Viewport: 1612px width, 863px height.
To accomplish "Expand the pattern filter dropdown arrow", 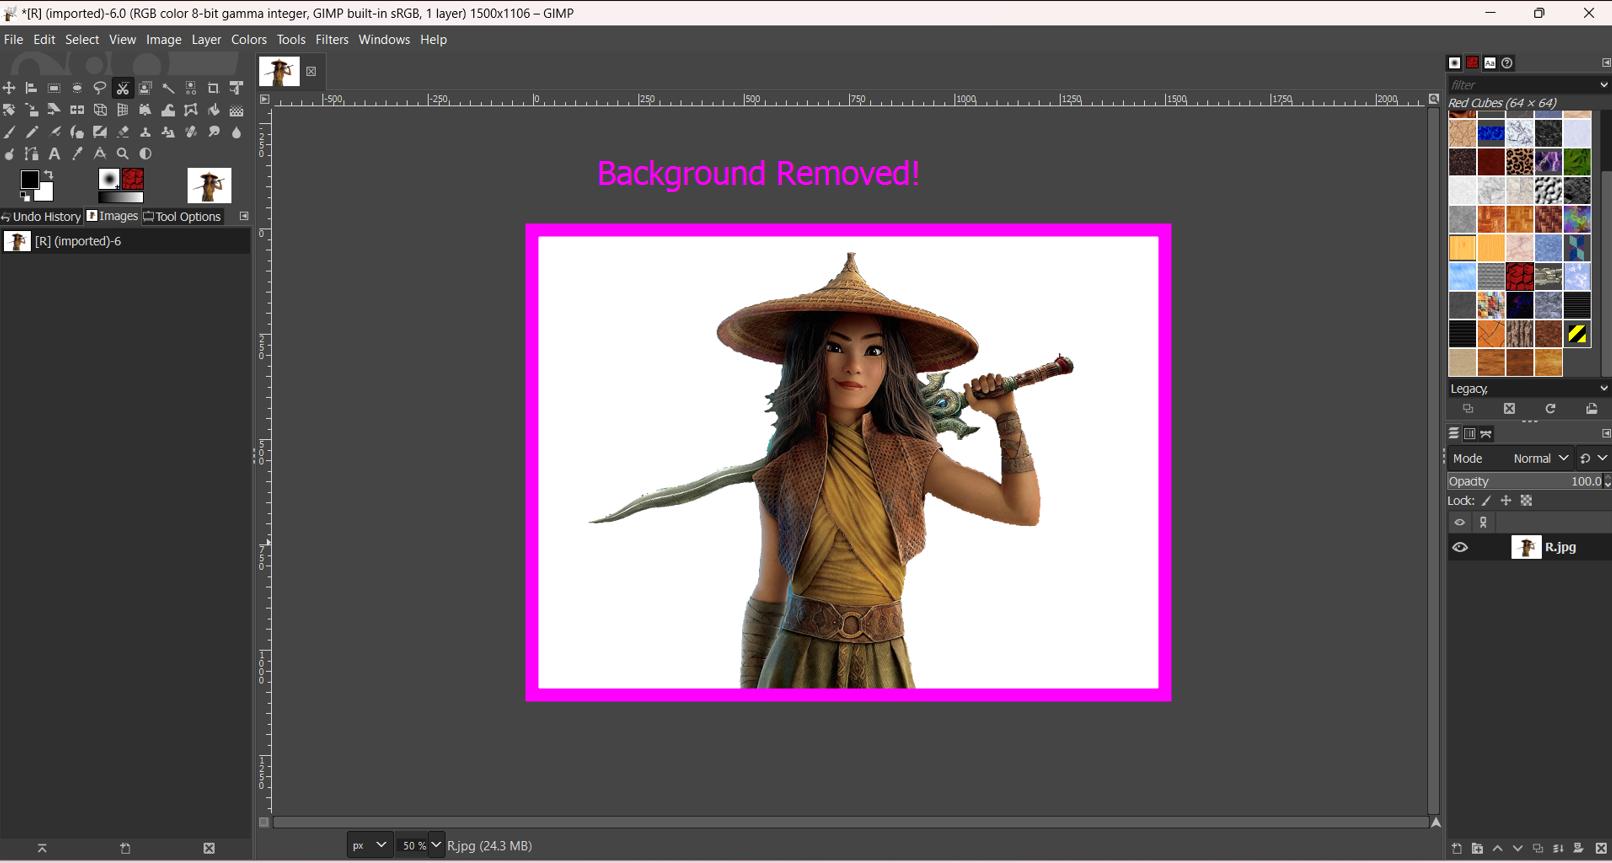I will tap(1604, 85).
